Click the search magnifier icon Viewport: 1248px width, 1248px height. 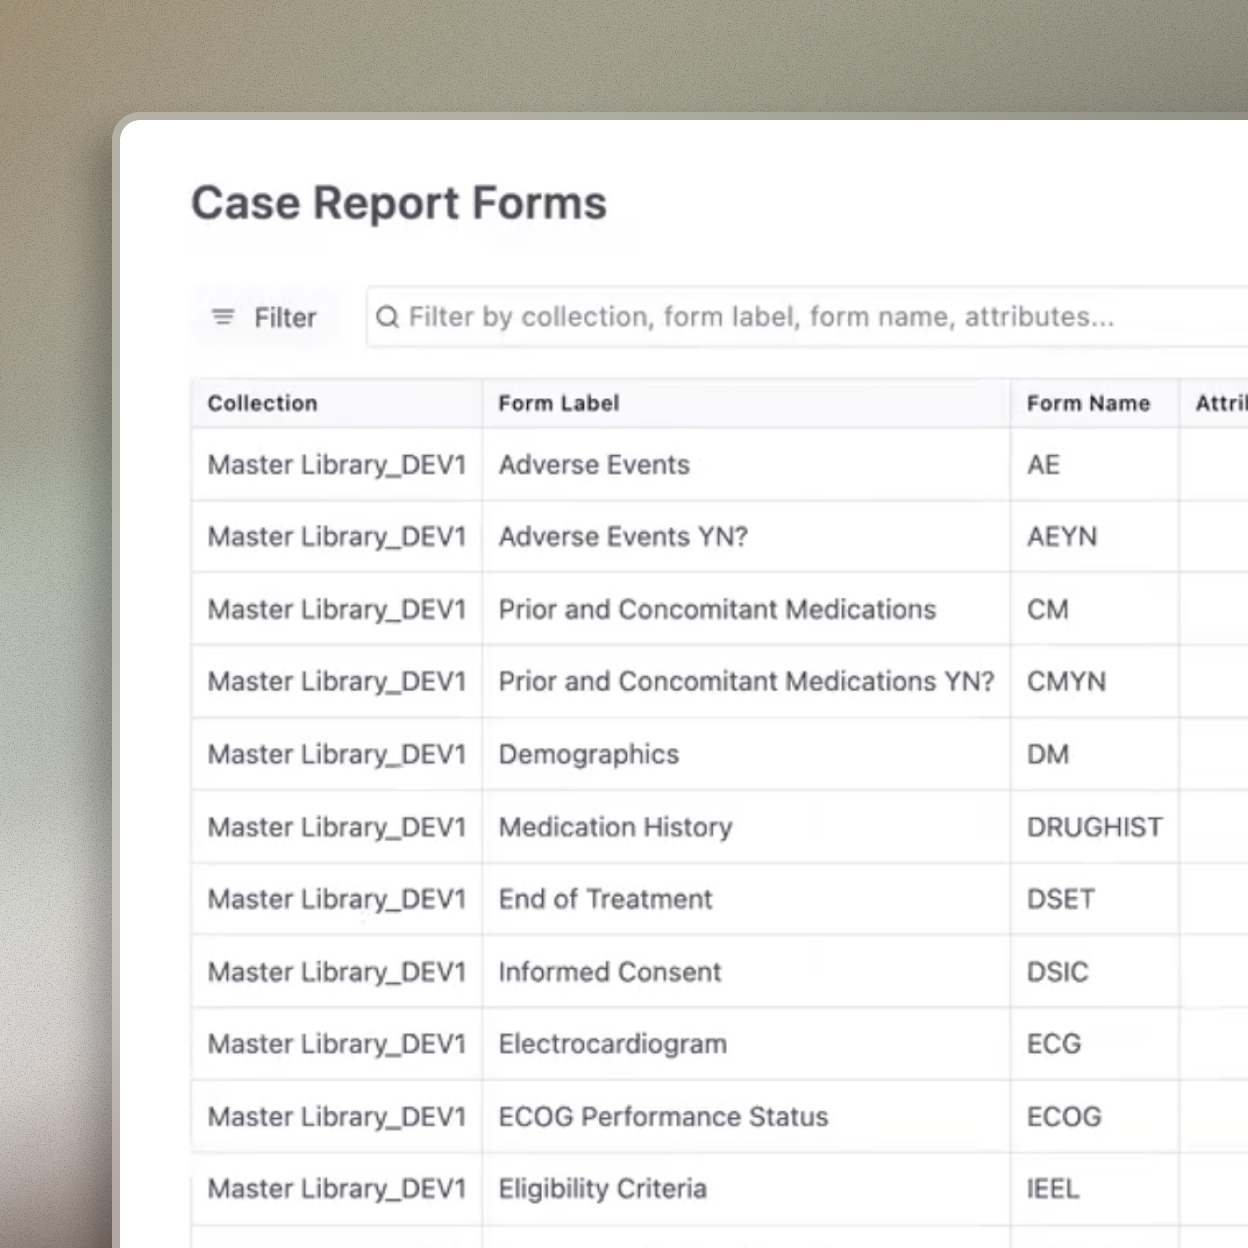(388, 317)
